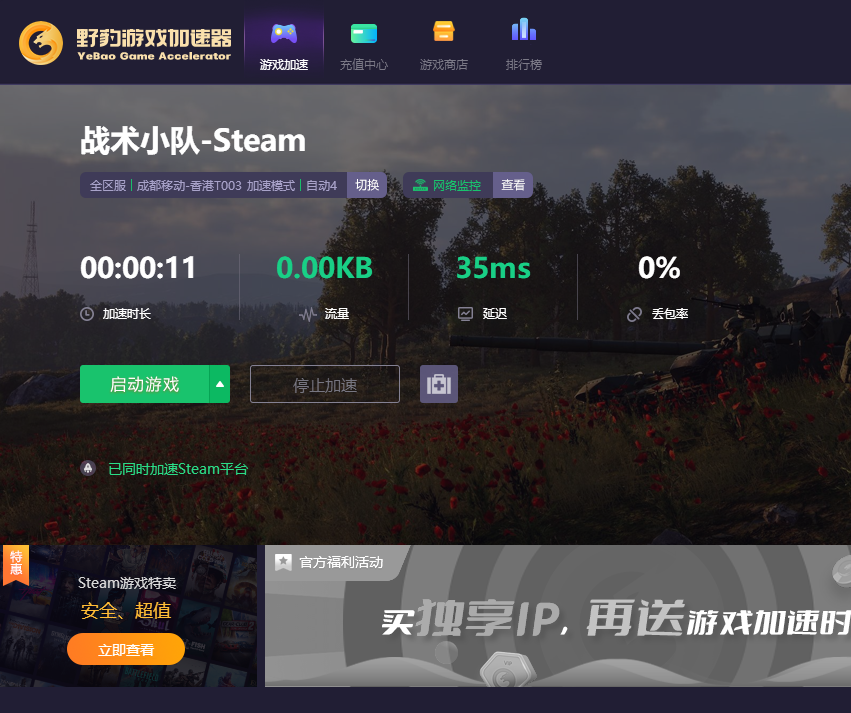Click the broken link icon beside 丢包率
The height and width of the screenshot is (713, 851).
[x=634, y=314]
